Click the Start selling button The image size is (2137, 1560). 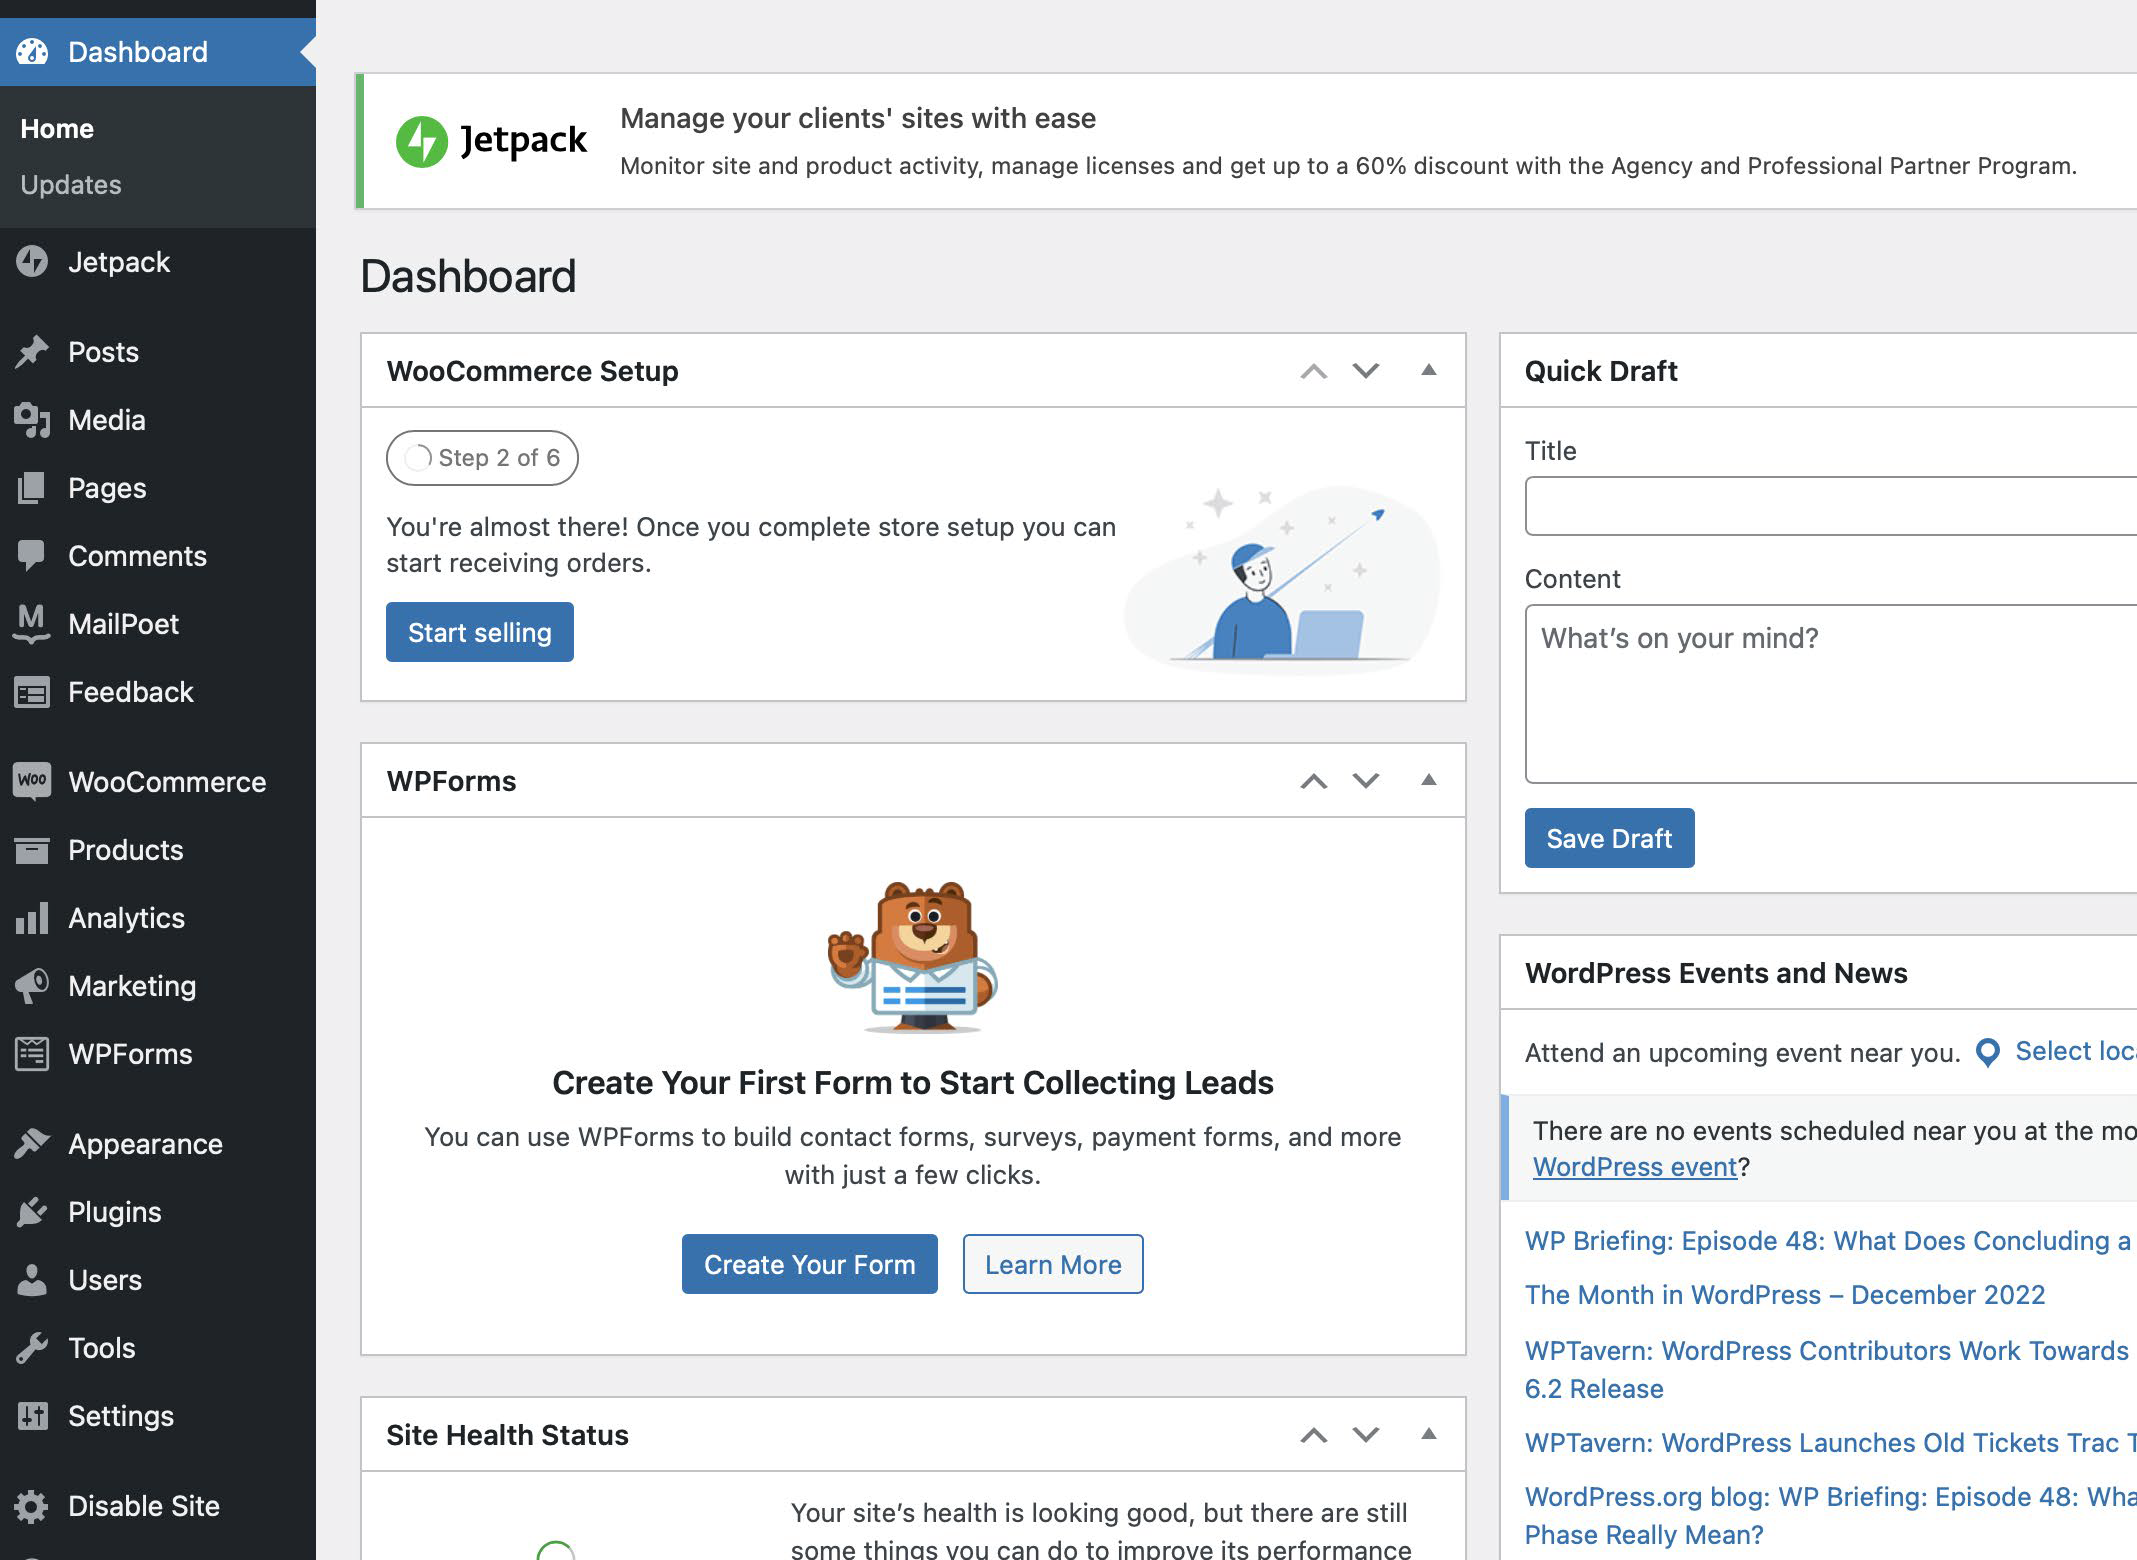click(x=480, y=632)
